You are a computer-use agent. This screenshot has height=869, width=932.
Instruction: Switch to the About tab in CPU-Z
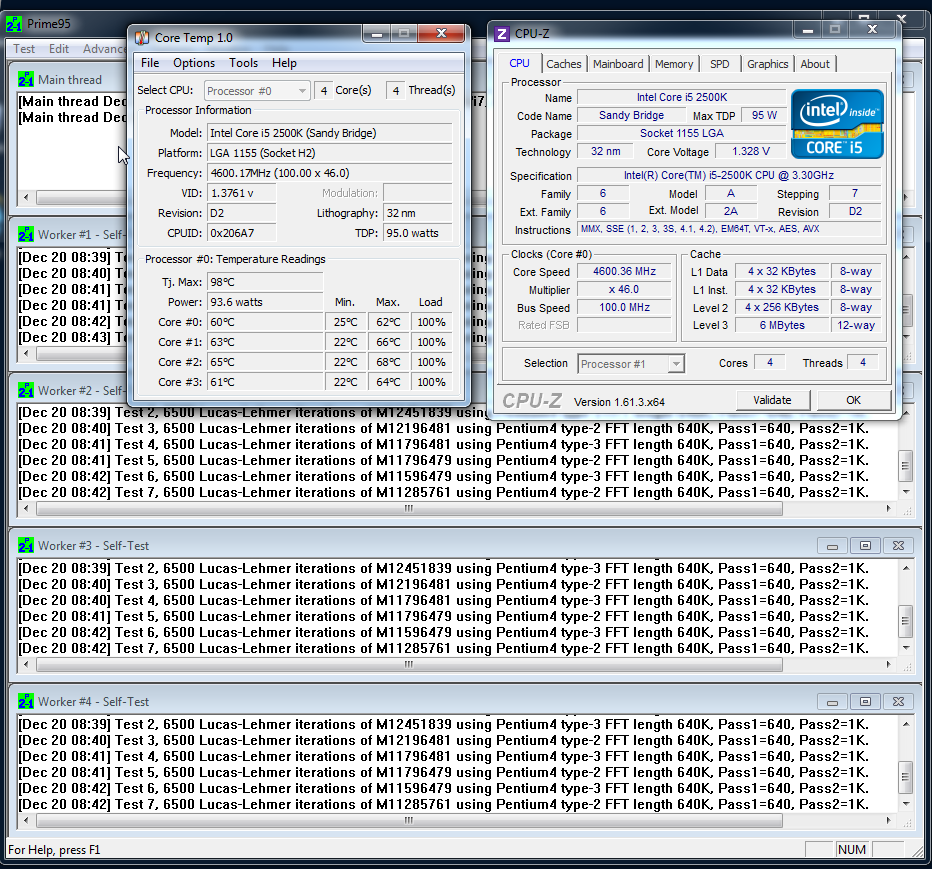[x=815, y=64]
